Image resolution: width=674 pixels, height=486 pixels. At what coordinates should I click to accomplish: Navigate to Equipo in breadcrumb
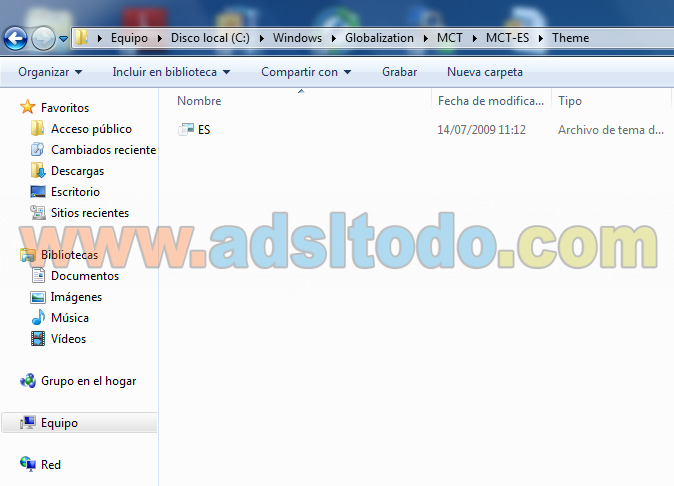(129, 38)
